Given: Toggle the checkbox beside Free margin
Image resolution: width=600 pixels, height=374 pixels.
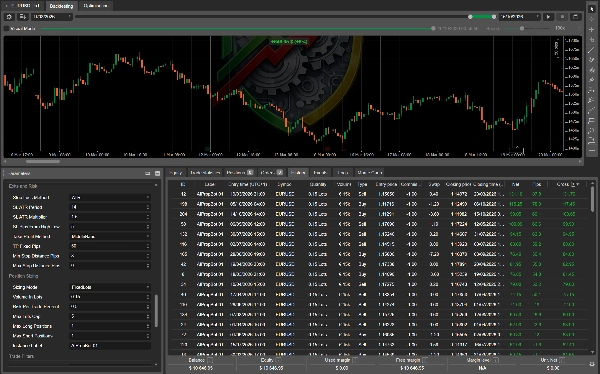Looking at the screenshot, I should point(425,360).
